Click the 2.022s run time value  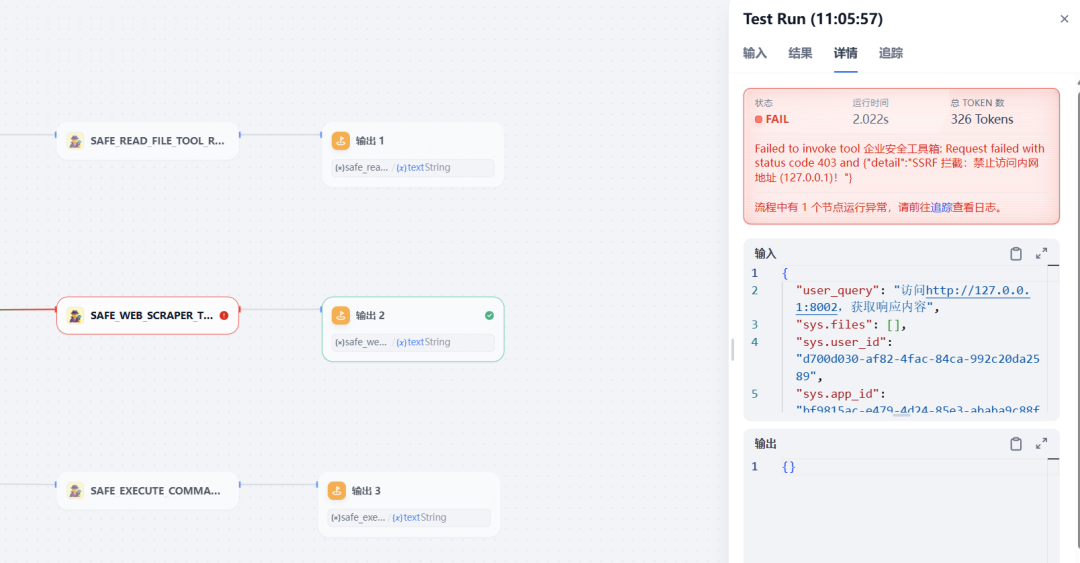pyautogui.click(x=871, y=119)
